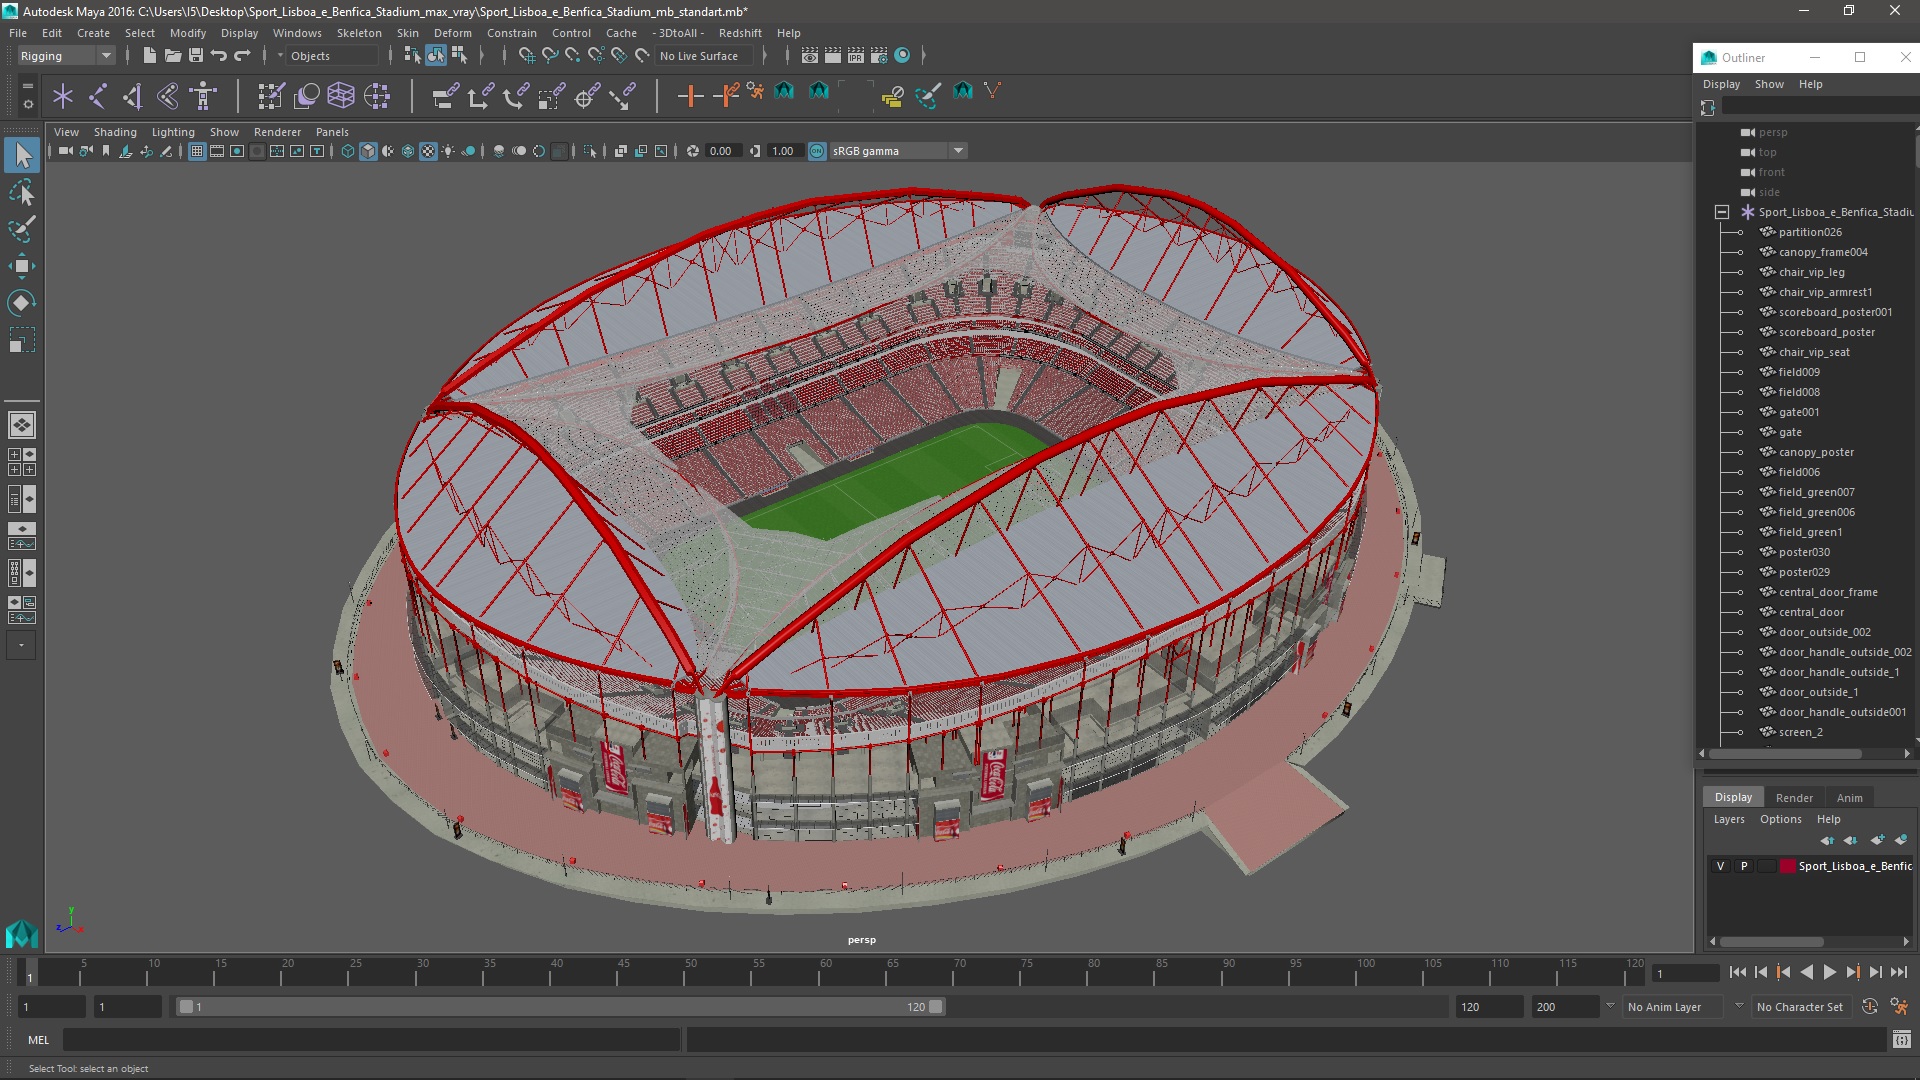Viewport: 1920px width, 1080px height.
Task: Toggle smooth shade all in viewport
Action: pos(368,151)
